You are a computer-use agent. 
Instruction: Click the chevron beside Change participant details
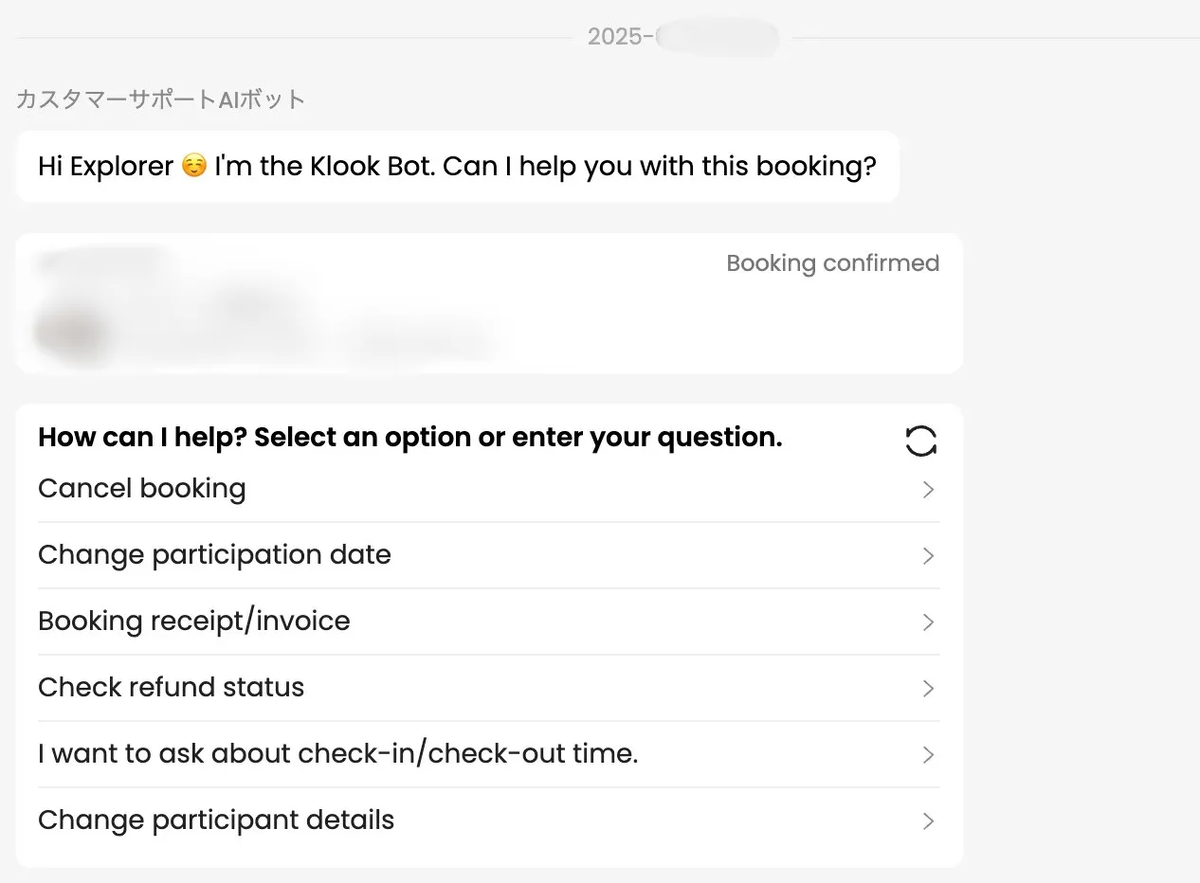(x=928, y=821)
